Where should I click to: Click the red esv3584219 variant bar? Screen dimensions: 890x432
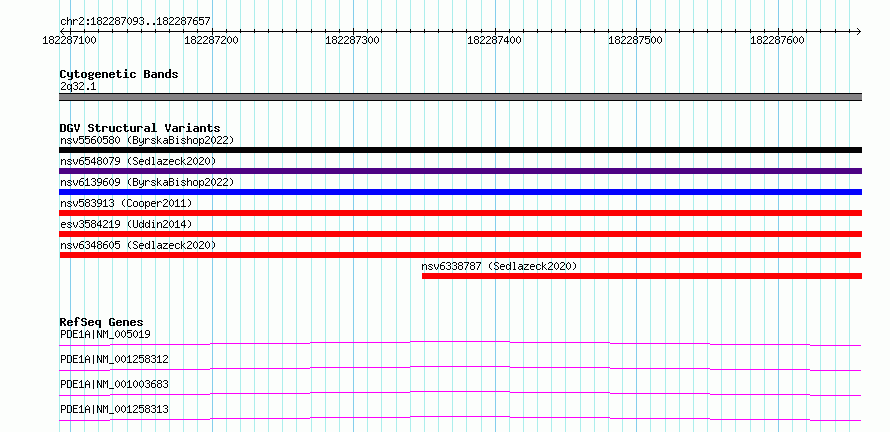[460, 234]
